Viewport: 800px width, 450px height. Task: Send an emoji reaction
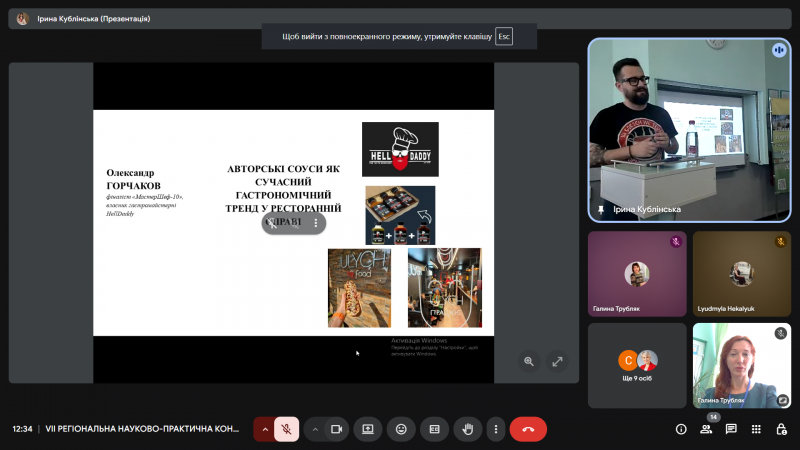401,429
